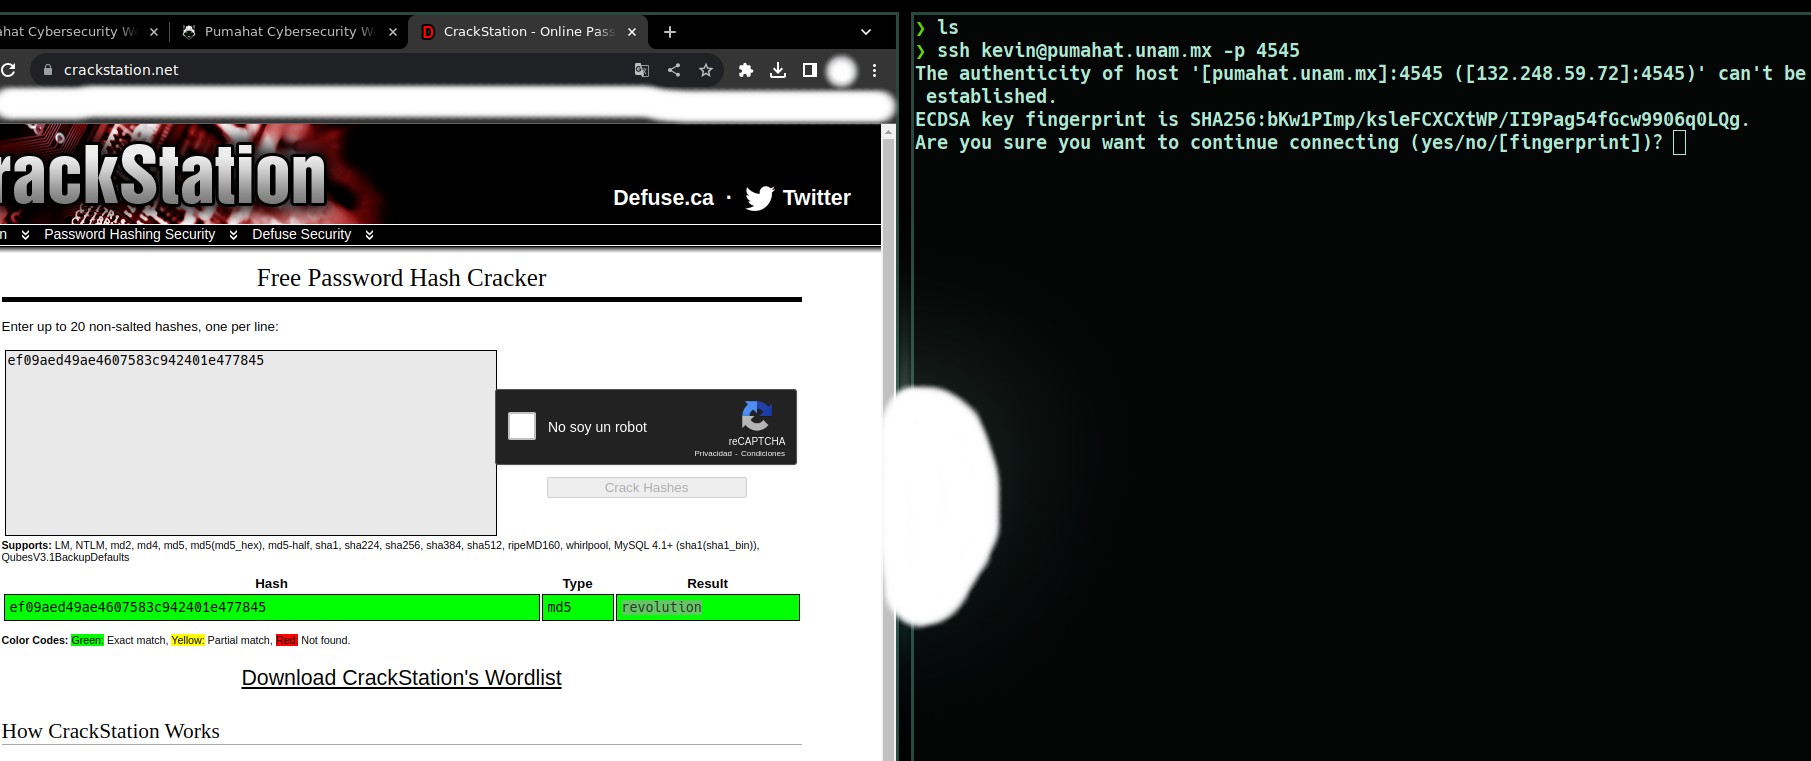Close the first cut-off Cybersecurity tab
The height and width of the screenshot is (761, 1811).
click(x=154, y=32)
